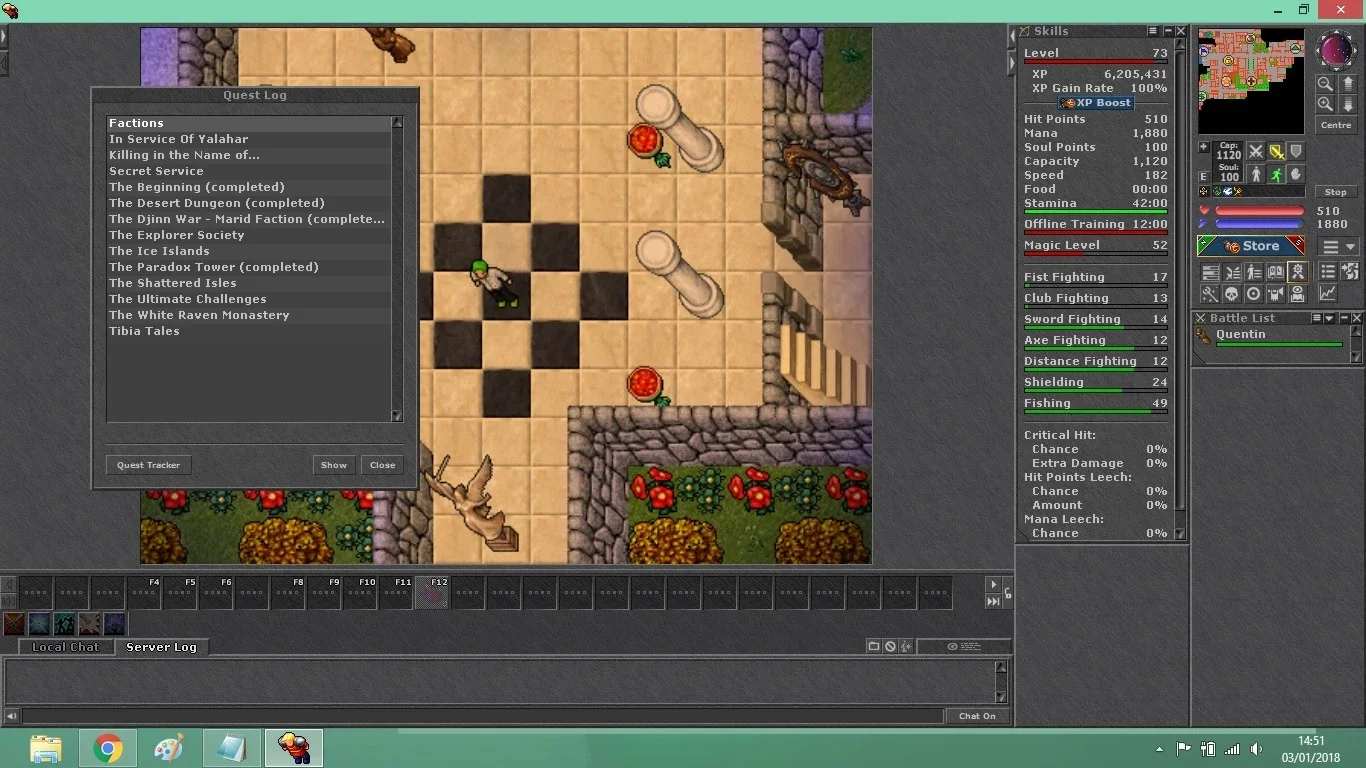Set chase opponent green runner mode
Screen dimensions: 1366x768
1277,174
